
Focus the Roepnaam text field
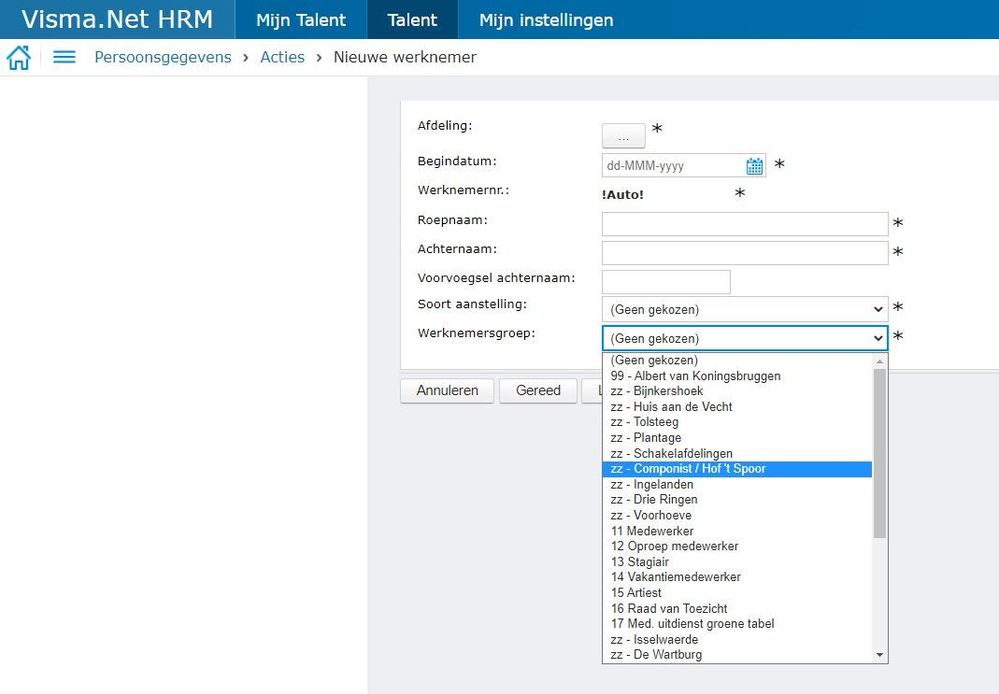[744, 224]
